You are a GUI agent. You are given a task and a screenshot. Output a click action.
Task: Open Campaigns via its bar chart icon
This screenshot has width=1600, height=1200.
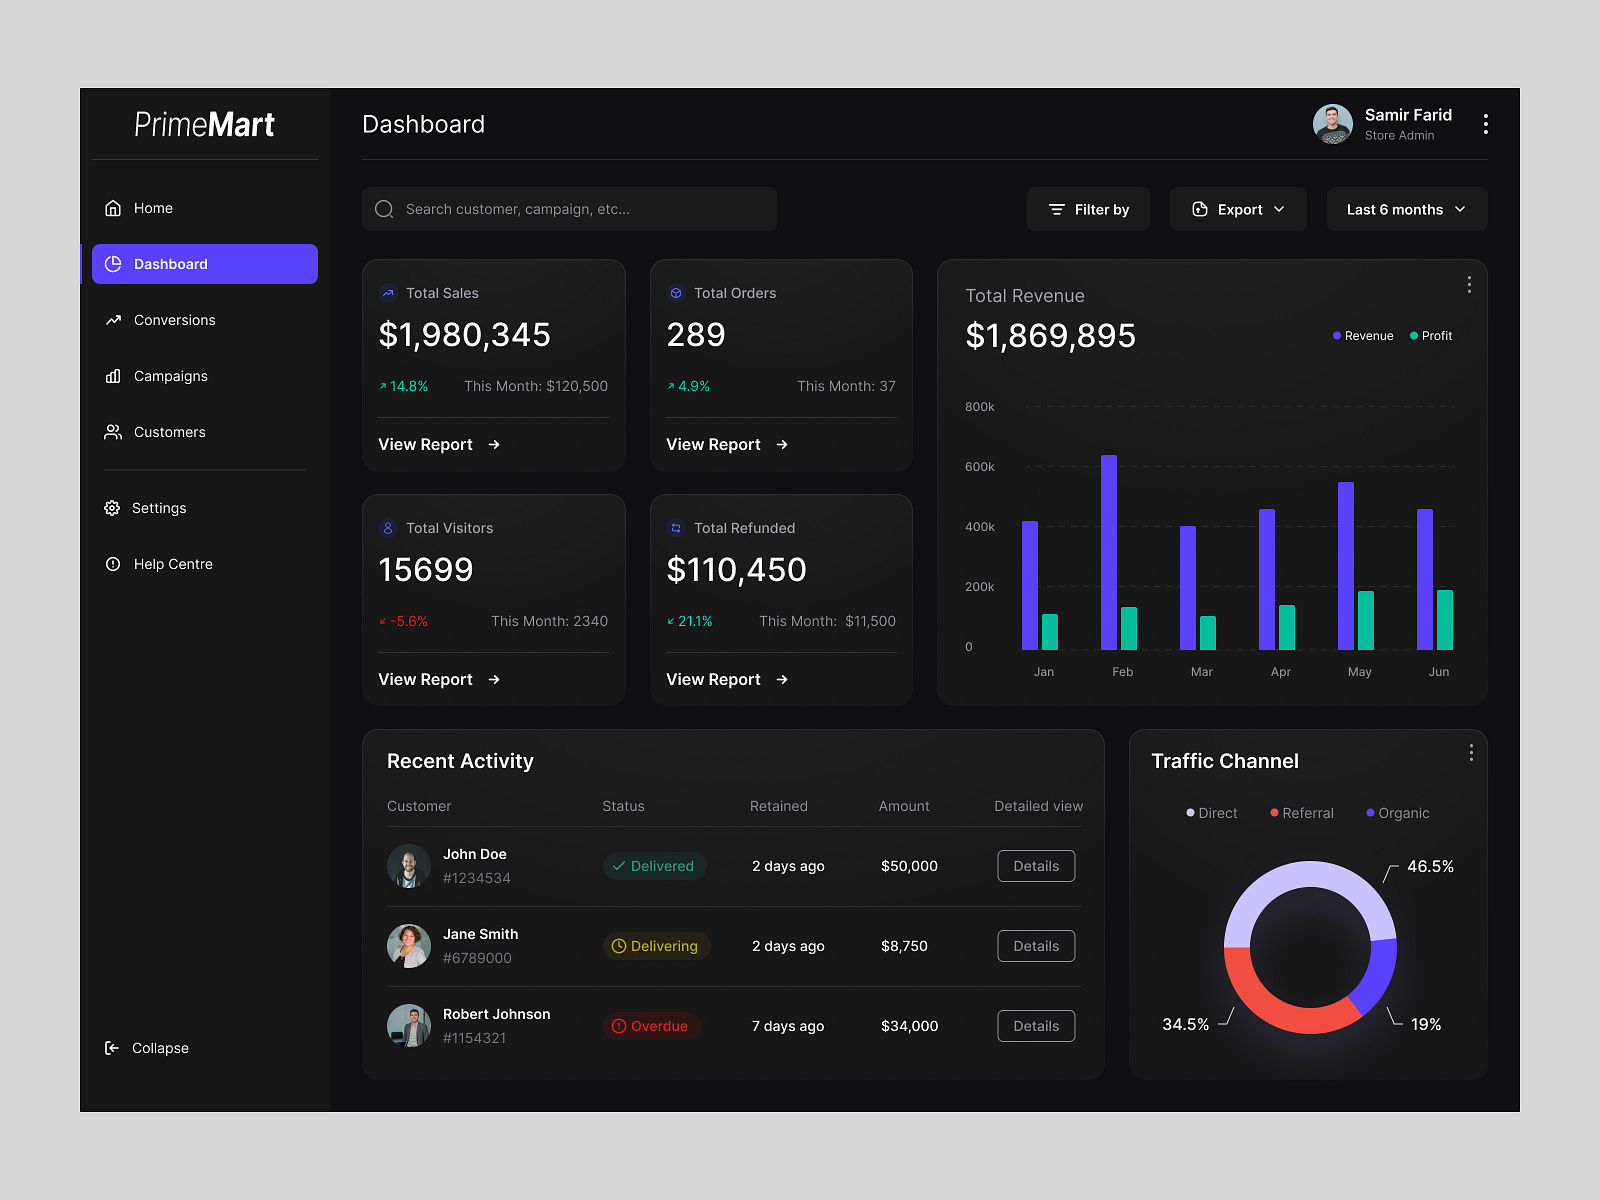click(x=113, y=376)
